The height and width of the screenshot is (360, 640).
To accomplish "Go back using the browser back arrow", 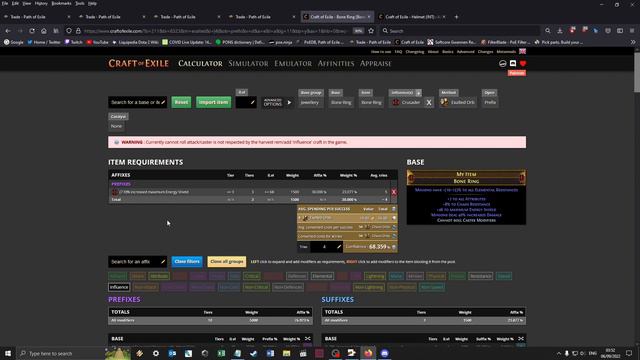I will pyautogui.click(x=8, y=31).
